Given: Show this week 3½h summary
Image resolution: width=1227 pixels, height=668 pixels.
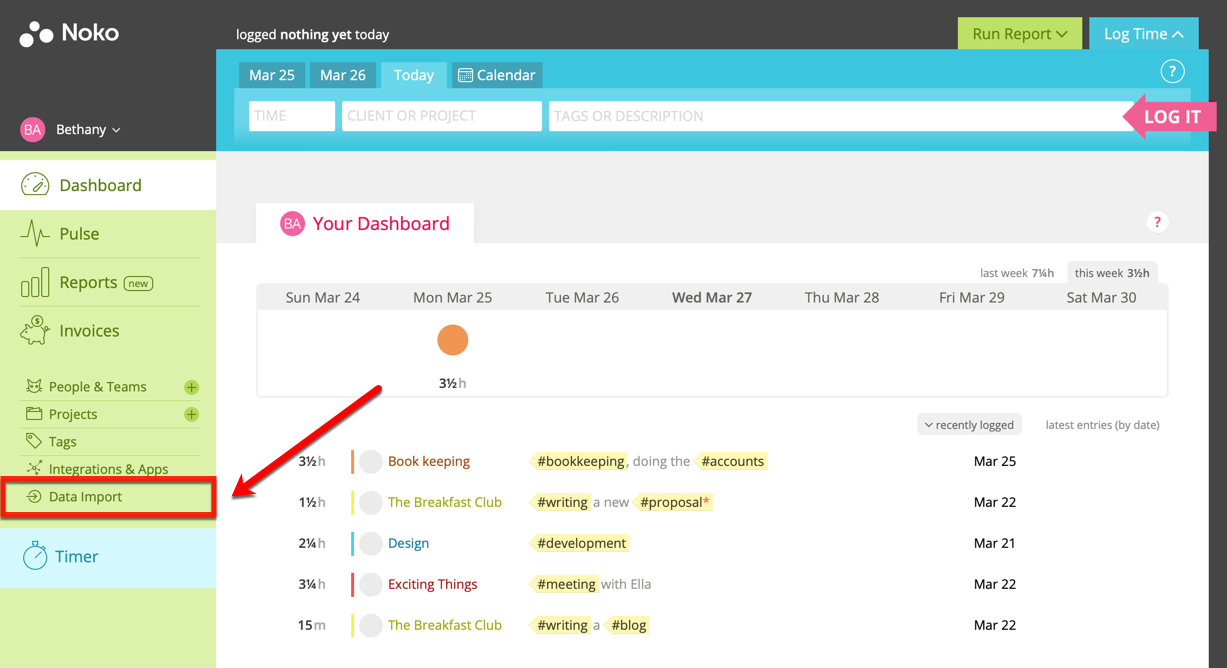Looking at the screenshot, I should [1112, 273].
